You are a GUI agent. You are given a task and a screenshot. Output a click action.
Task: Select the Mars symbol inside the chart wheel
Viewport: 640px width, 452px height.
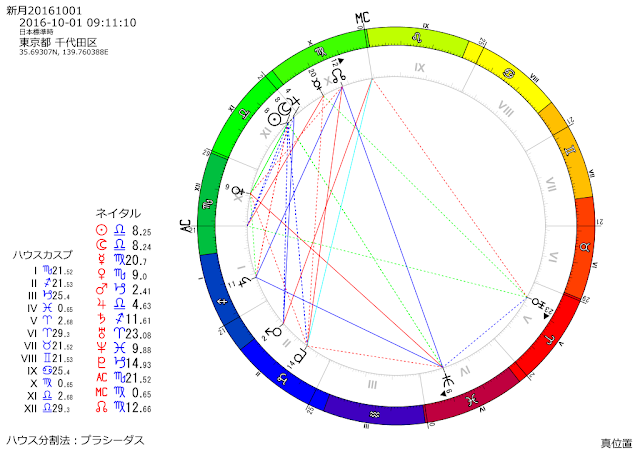275,330
